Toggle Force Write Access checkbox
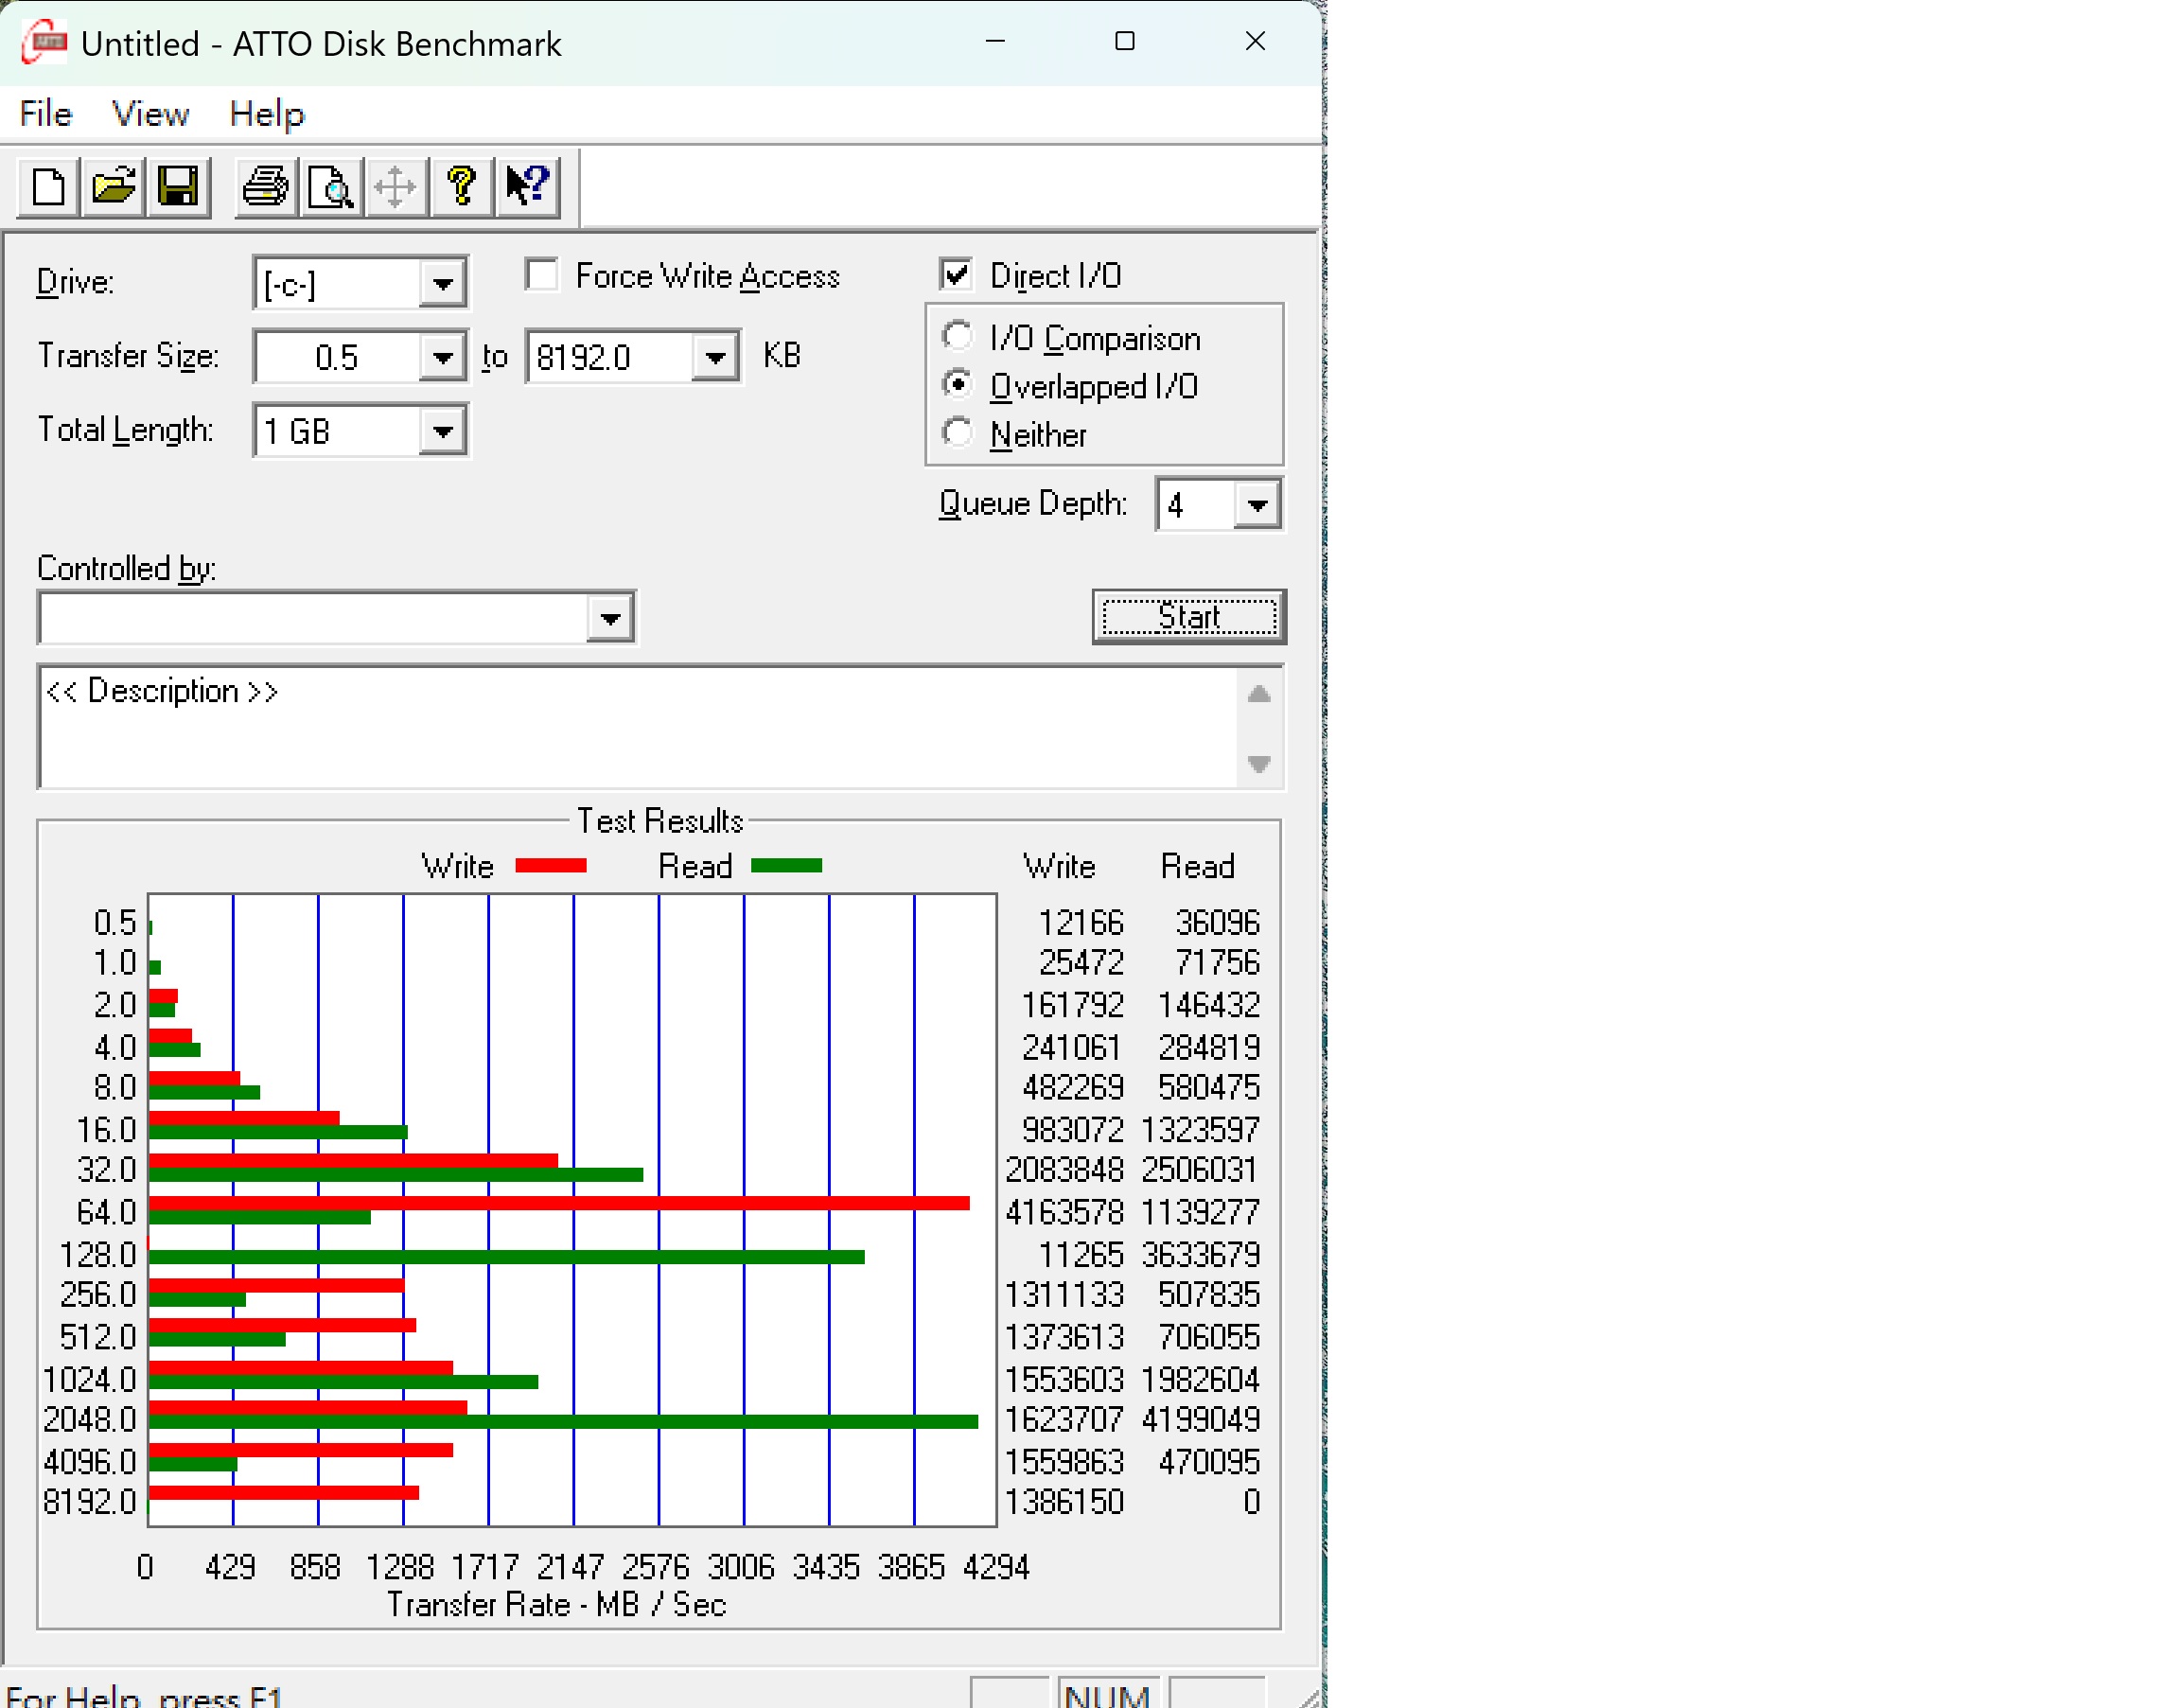 pyautogui.click(x=542, y=275)
